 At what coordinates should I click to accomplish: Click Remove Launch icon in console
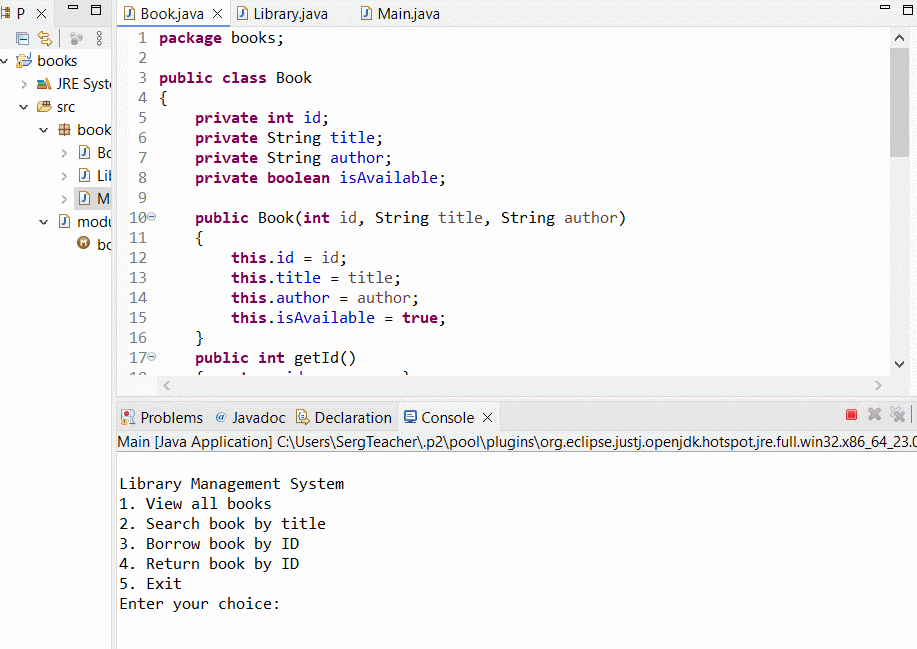[x=874, y=415]
